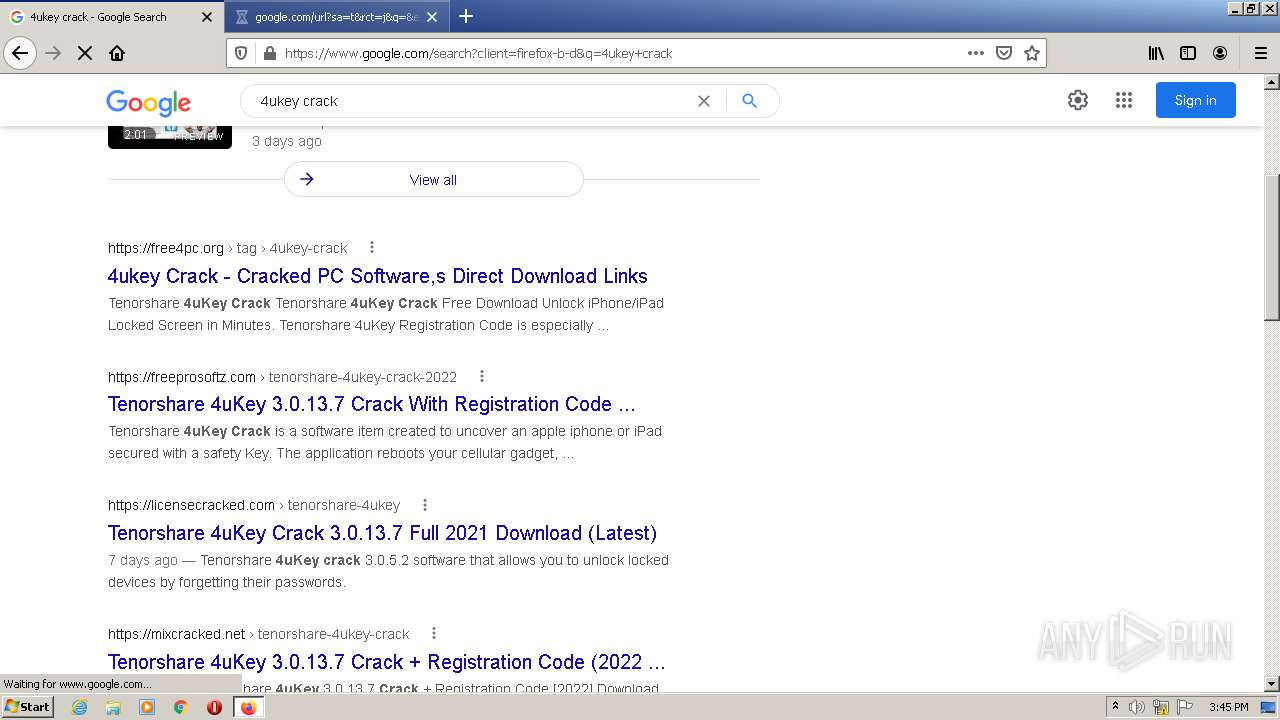
Task: Click the https://mixcracked.net URL text
Action: (x=176, y=634)
